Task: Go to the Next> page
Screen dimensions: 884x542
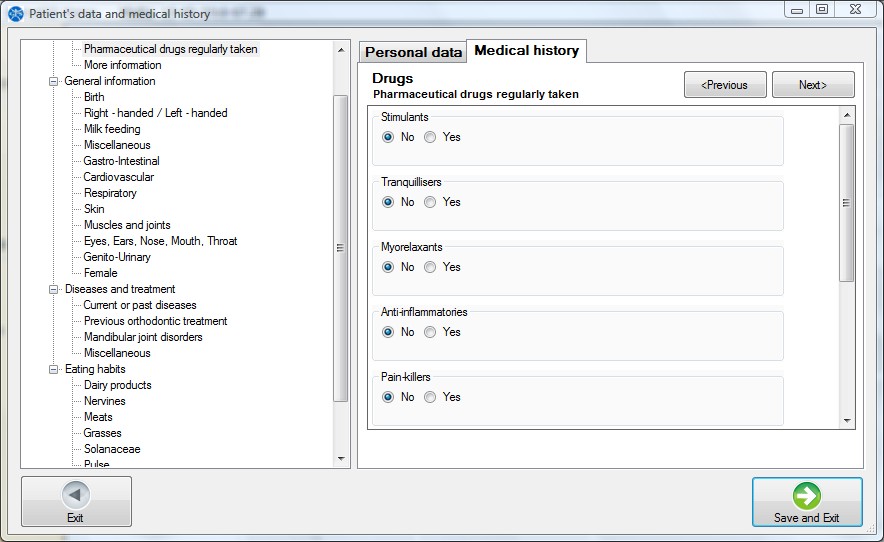Action: 813,85
